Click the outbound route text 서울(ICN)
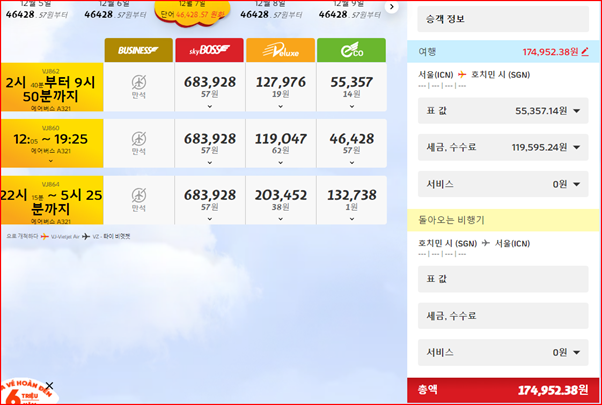This screenshot has width=602, height=405. click(436, 75)
